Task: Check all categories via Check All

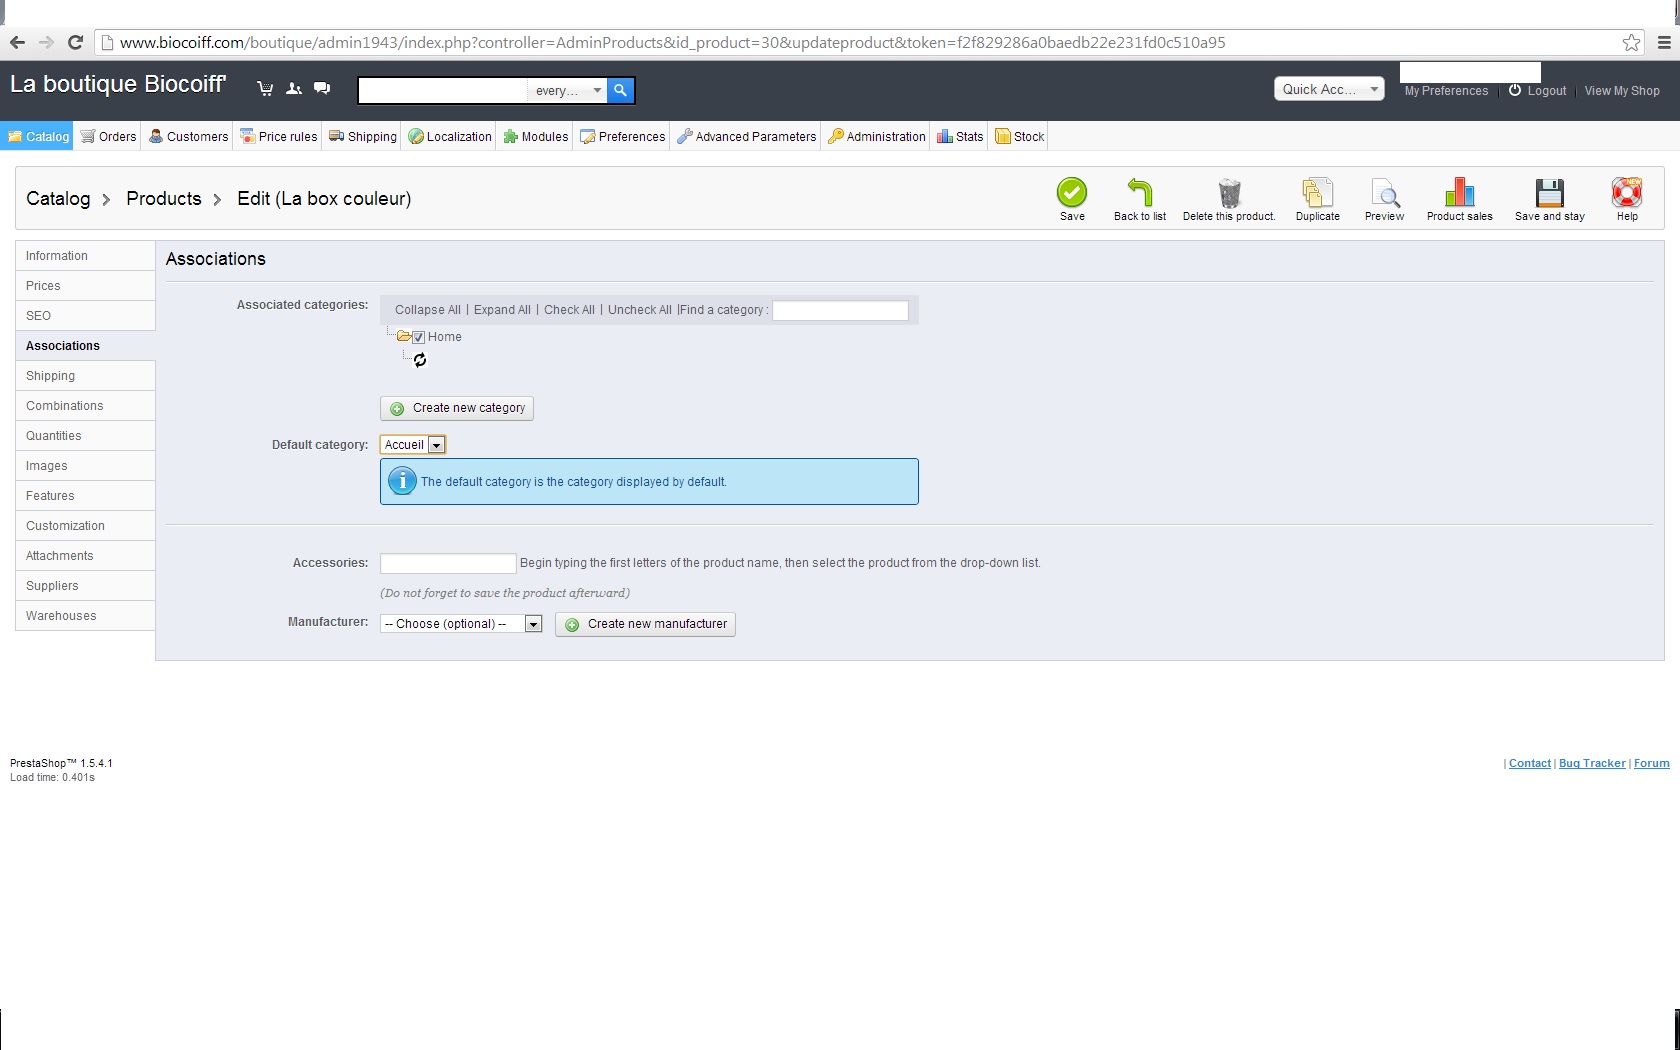Action: pos(569,310)
